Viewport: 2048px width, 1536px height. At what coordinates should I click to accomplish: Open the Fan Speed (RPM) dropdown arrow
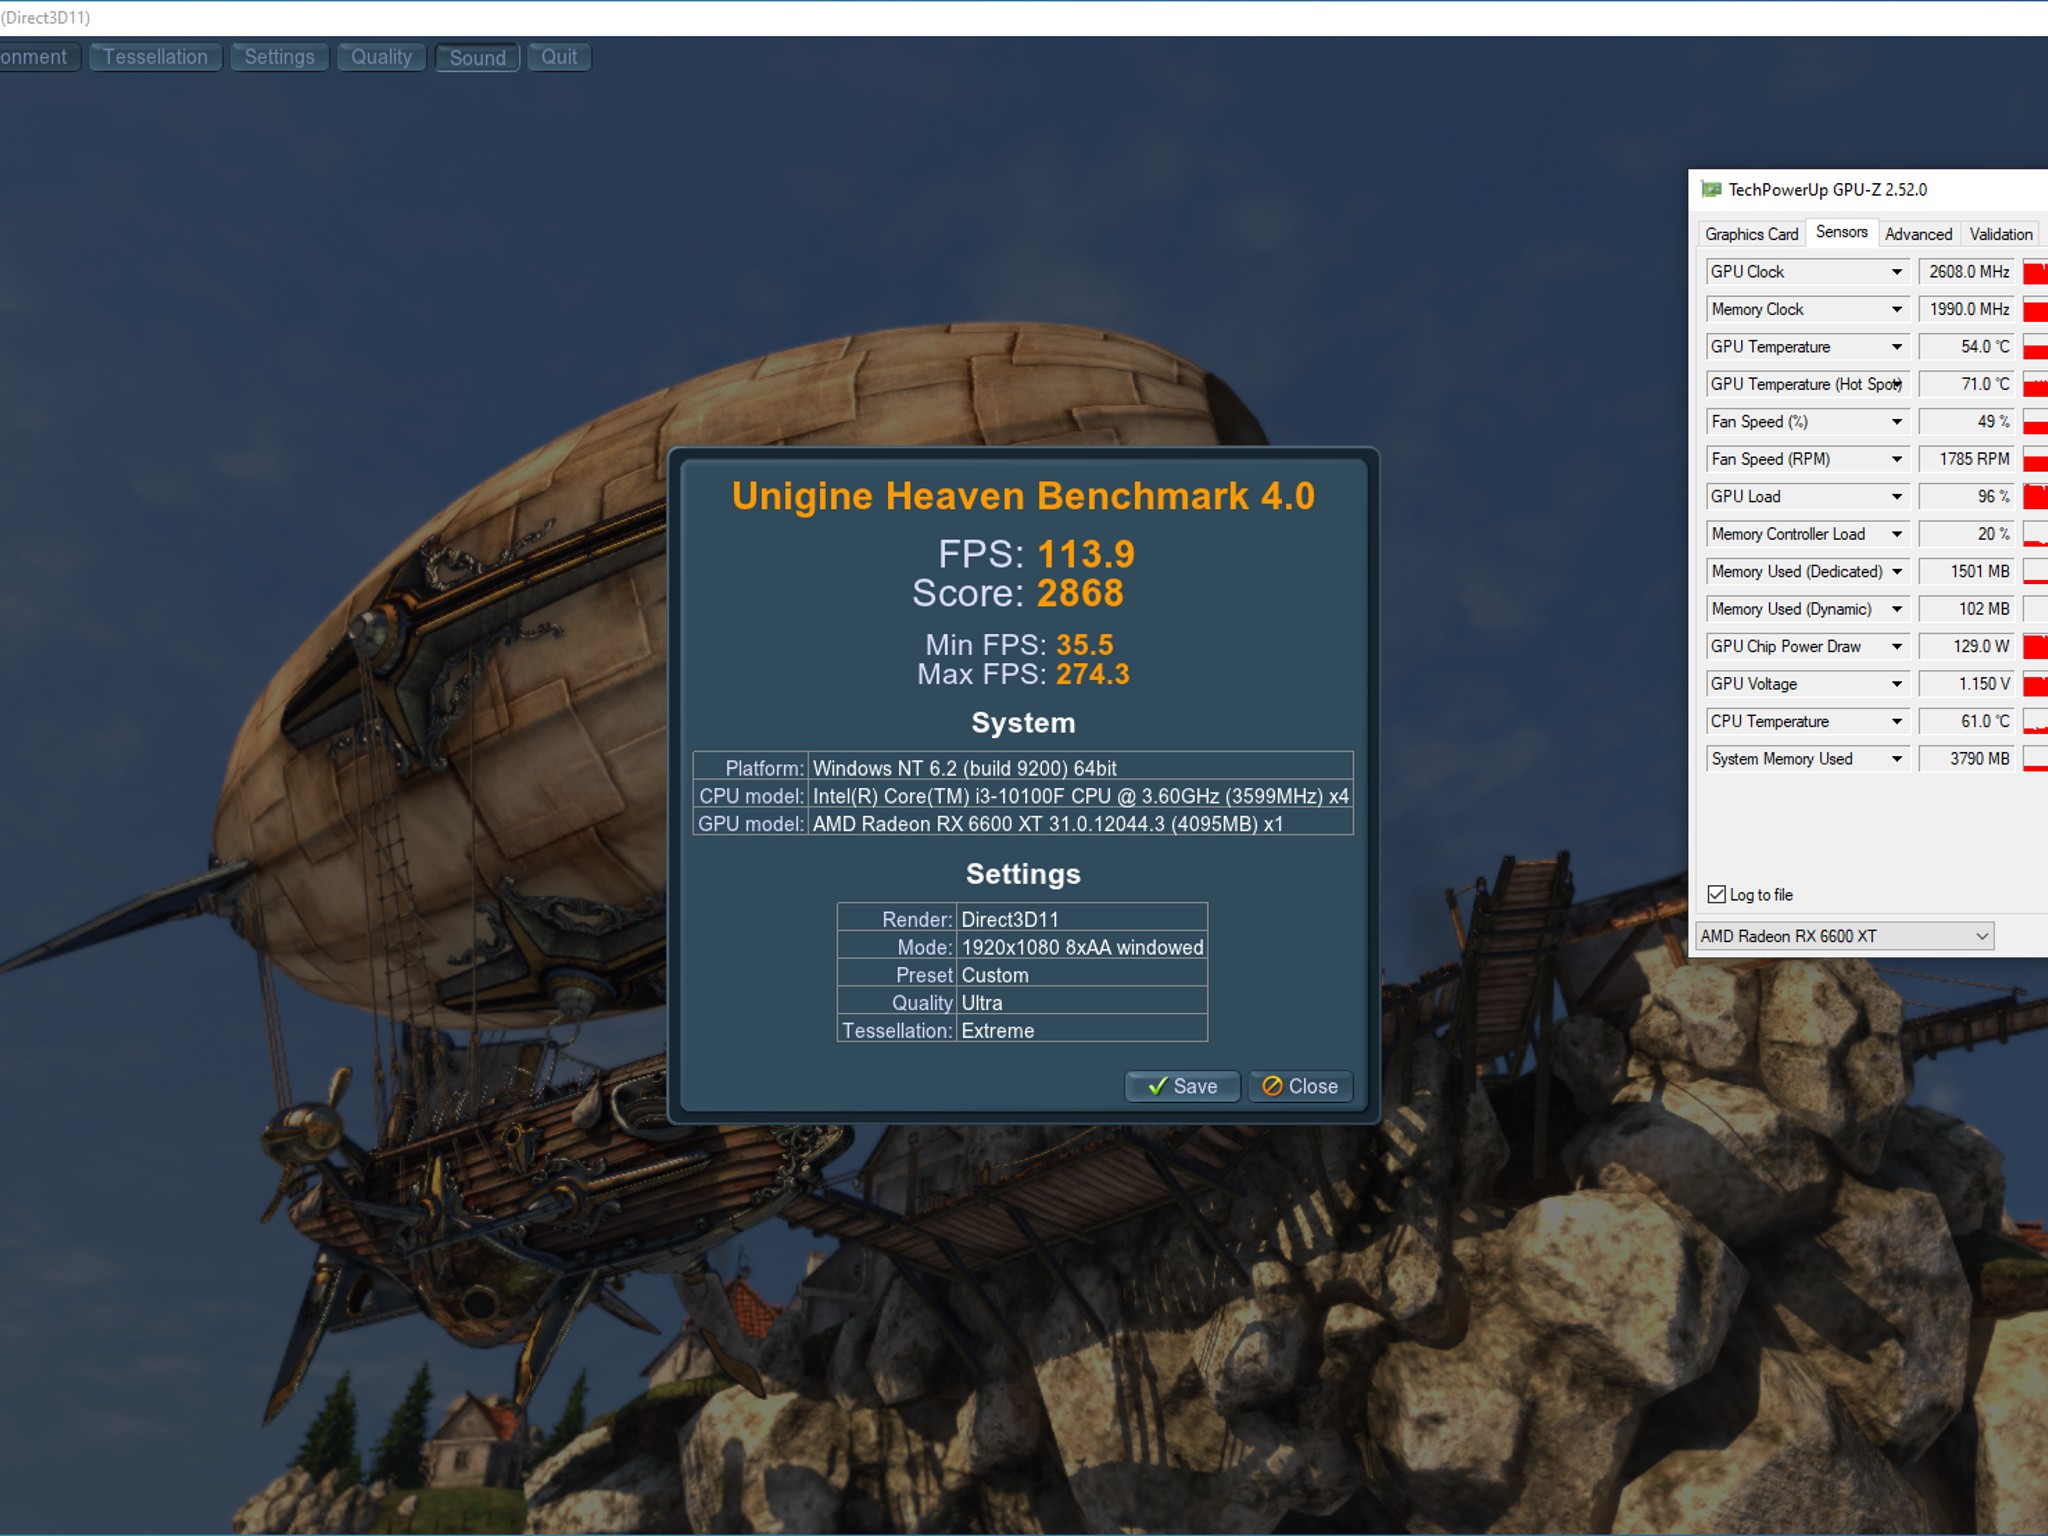(x=1896, y=459)
